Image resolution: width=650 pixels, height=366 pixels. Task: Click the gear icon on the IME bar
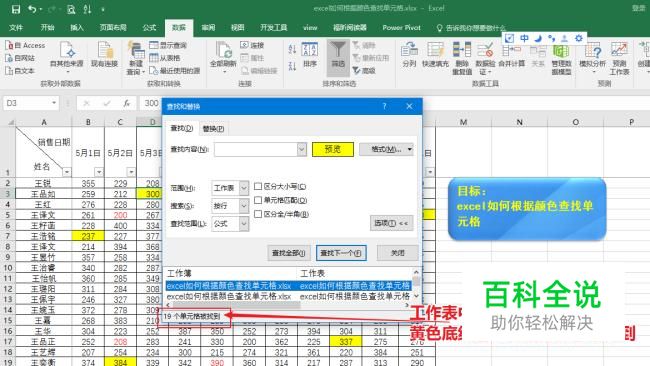579,38
